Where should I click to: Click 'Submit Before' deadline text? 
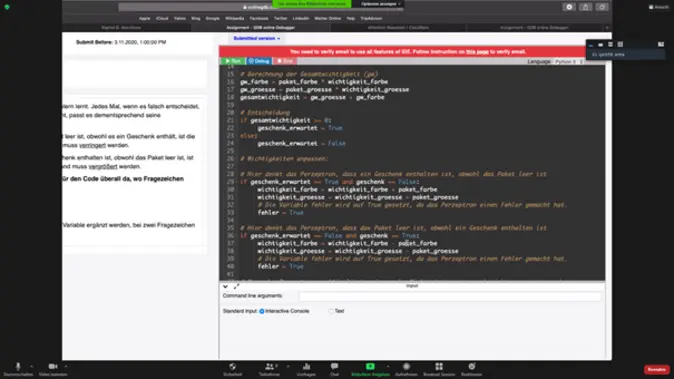[121, 42]
